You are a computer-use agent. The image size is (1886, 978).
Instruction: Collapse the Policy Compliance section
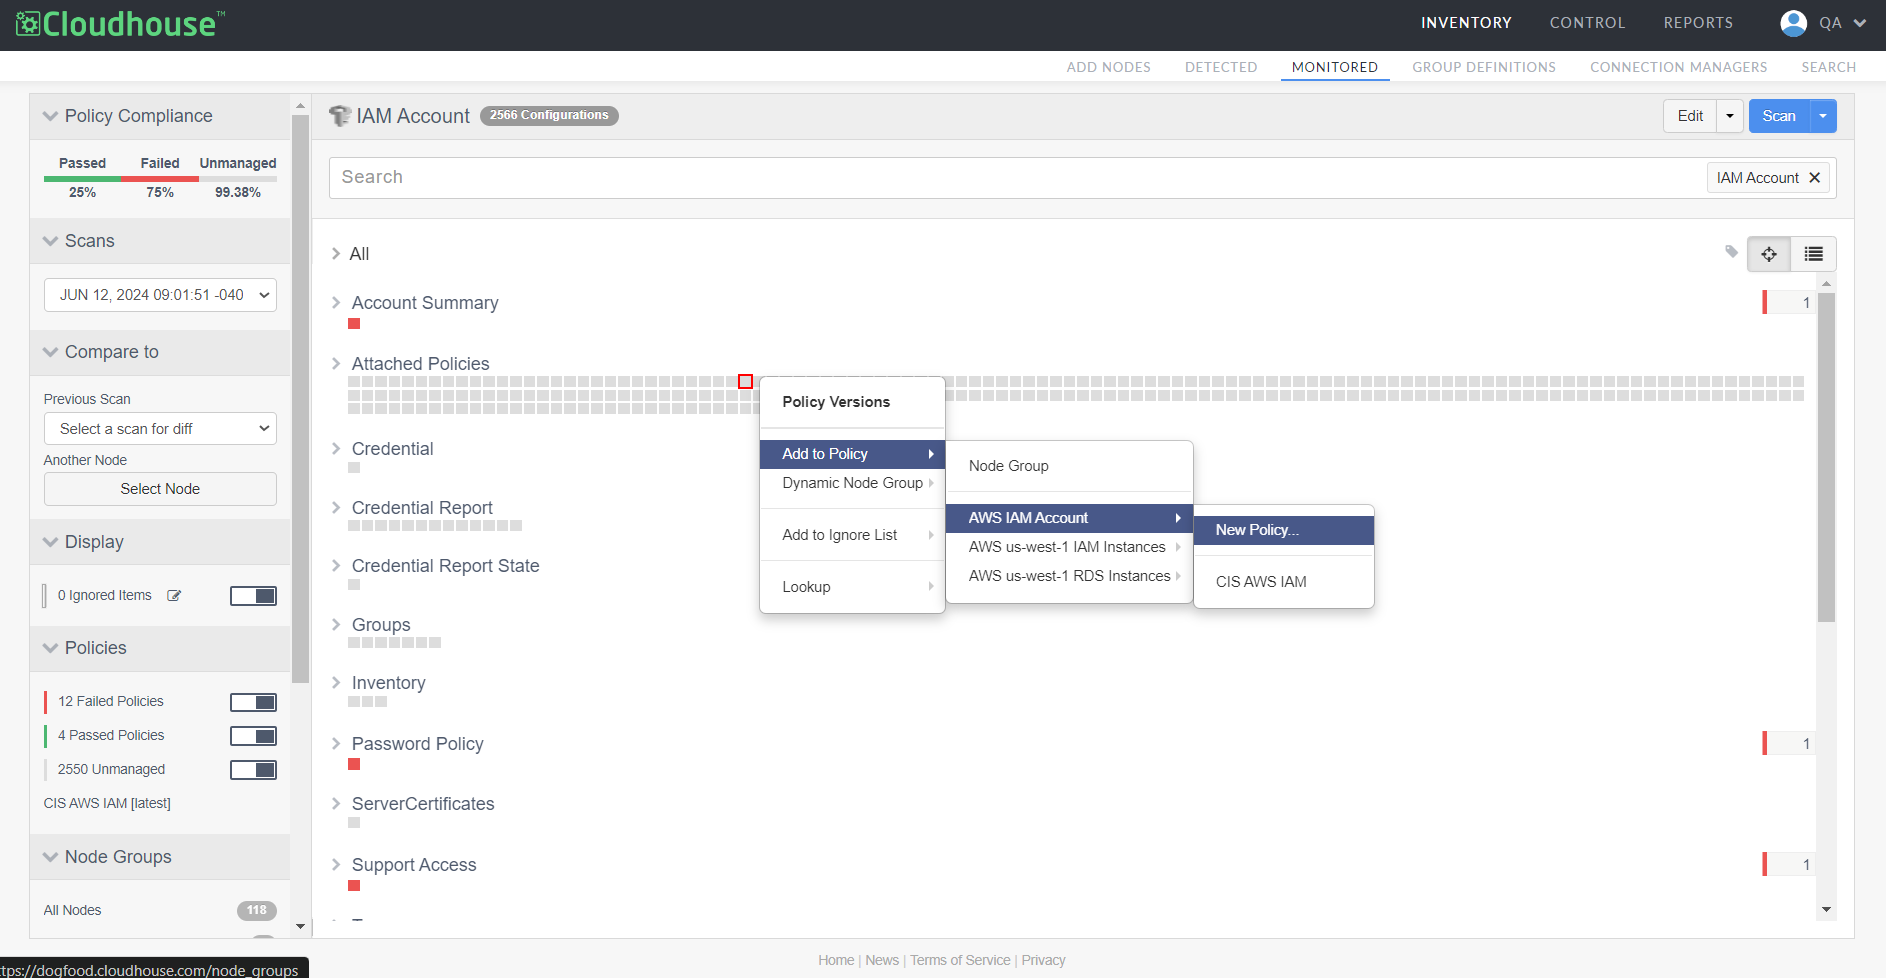coord(51,116)
